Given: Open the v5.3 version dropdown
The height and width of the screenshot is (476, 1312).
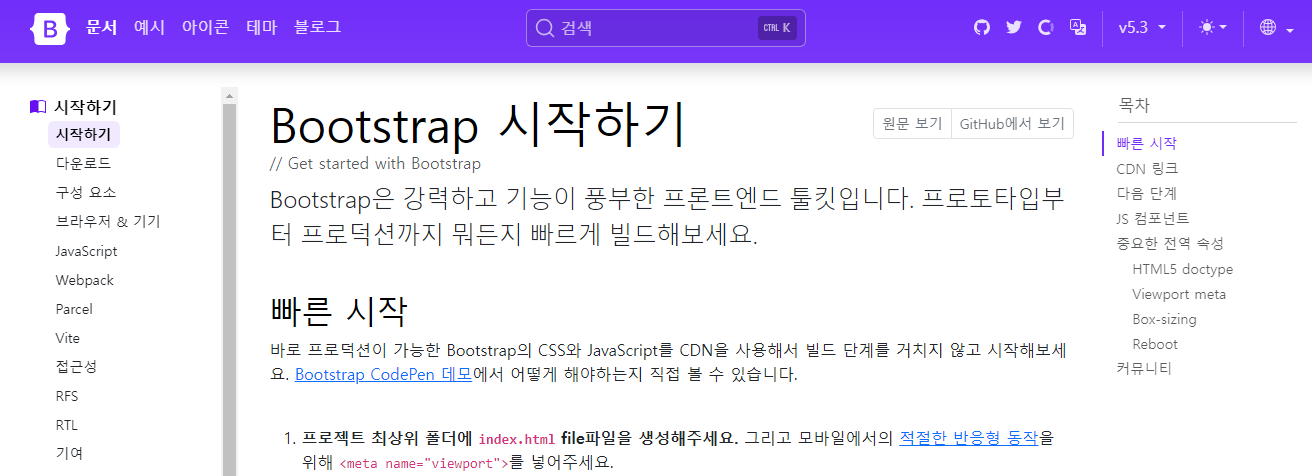Looking at the screenshot, I should coord(1142,28).
